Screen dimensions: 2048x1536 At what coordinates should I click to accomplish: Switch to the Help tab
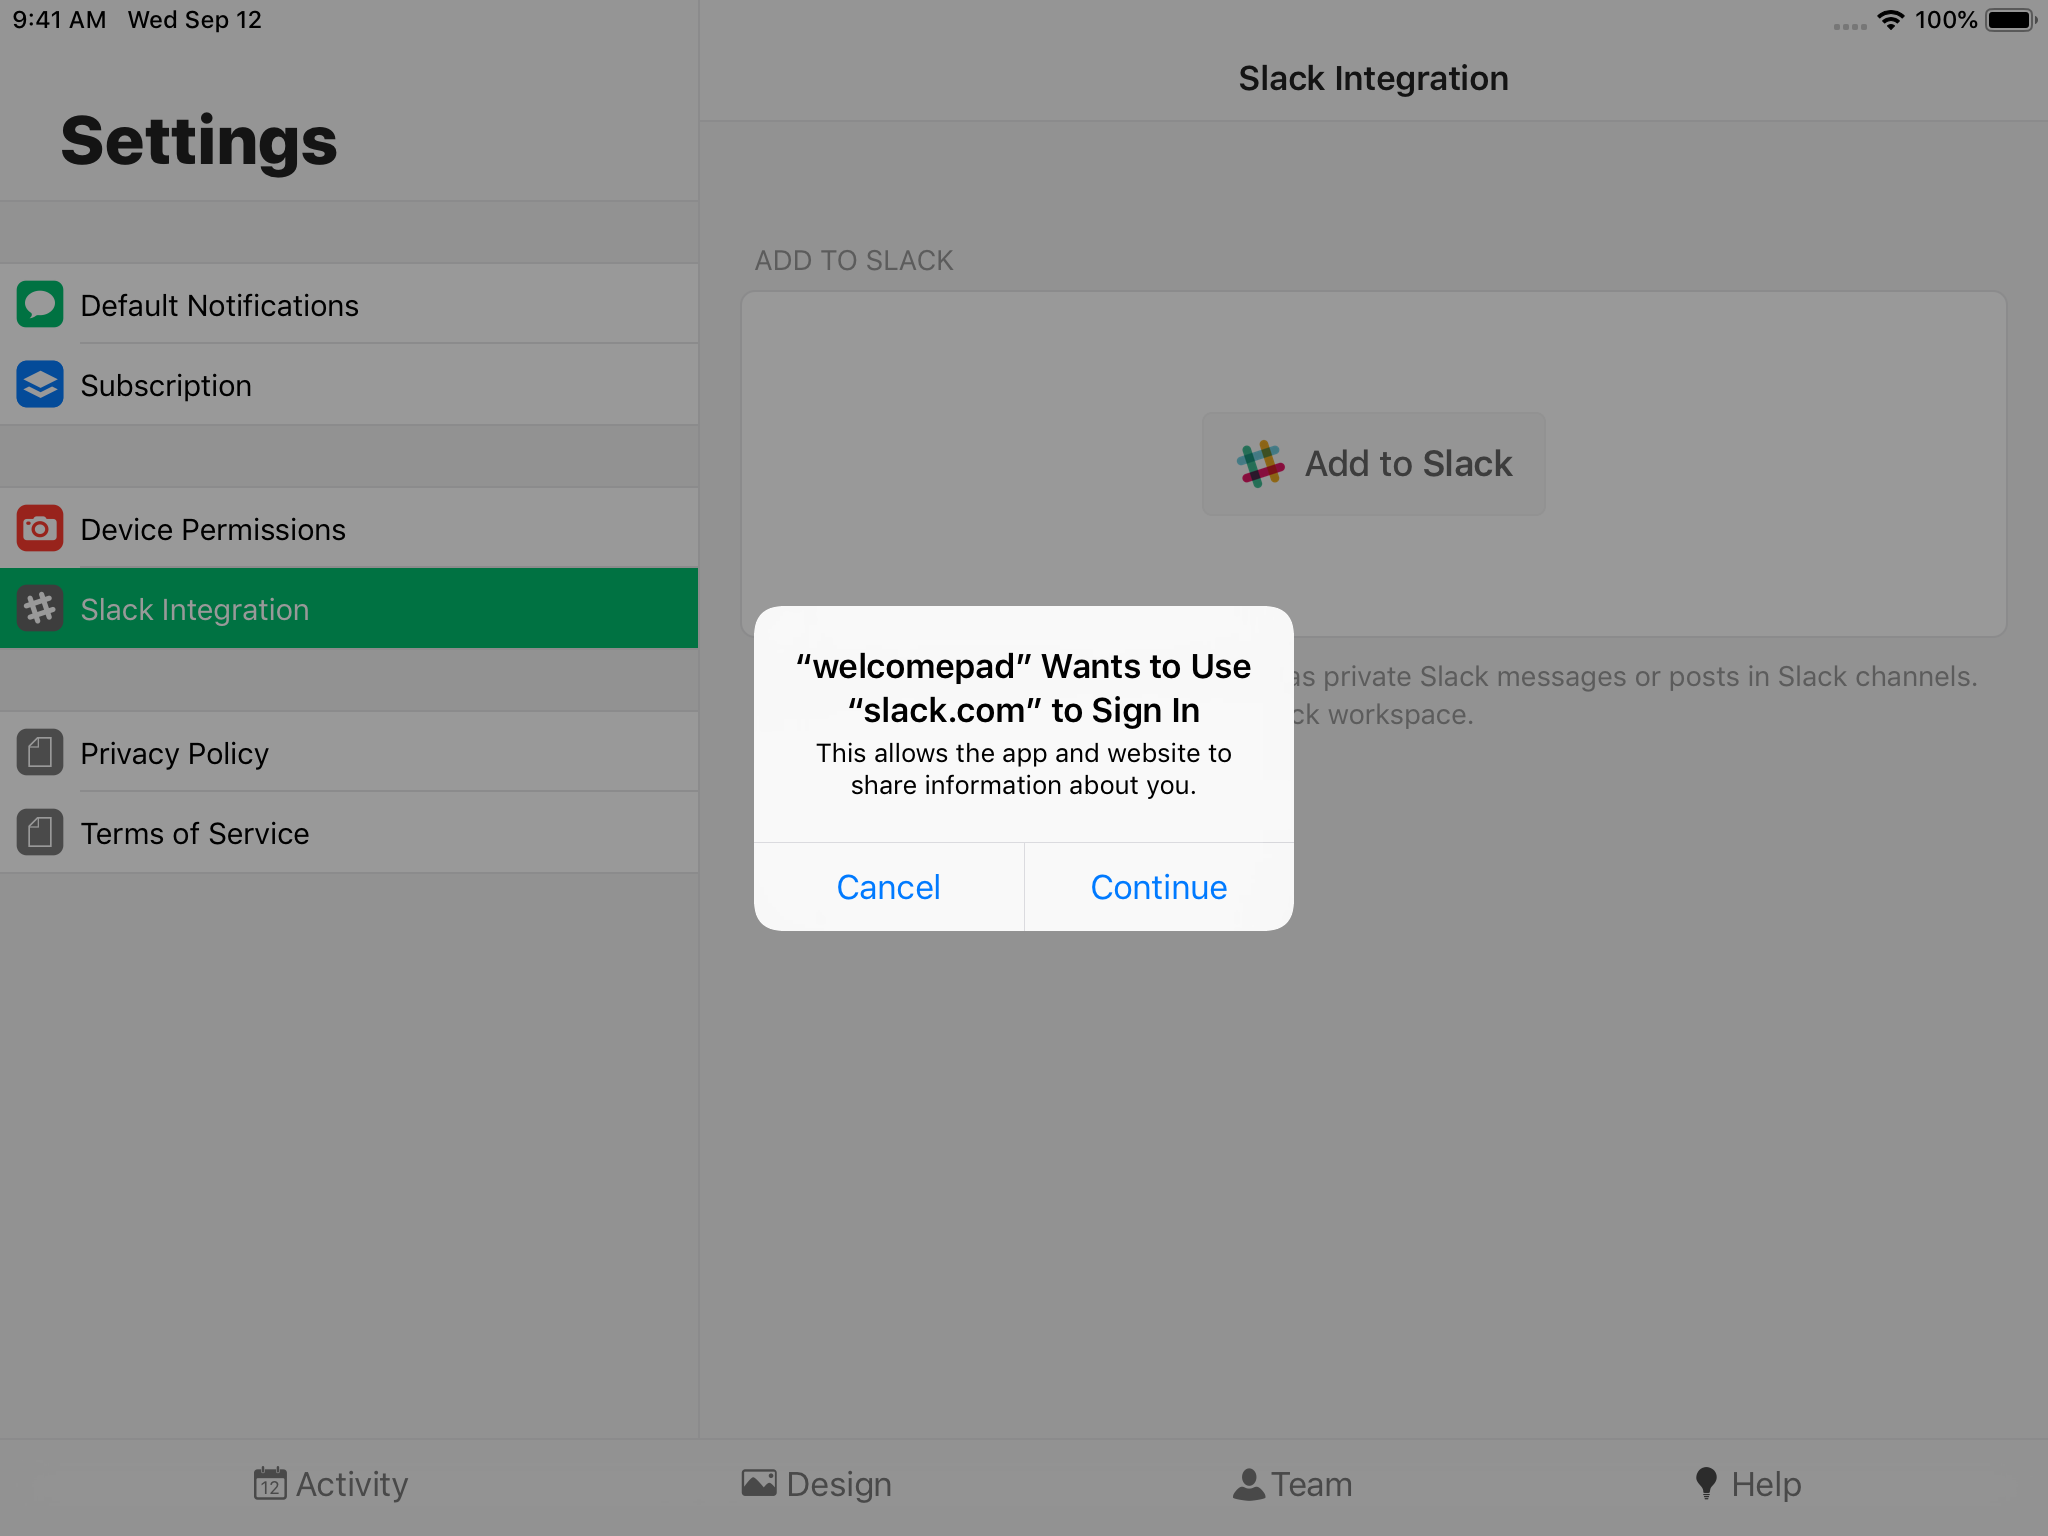tap(1748, 1484)
